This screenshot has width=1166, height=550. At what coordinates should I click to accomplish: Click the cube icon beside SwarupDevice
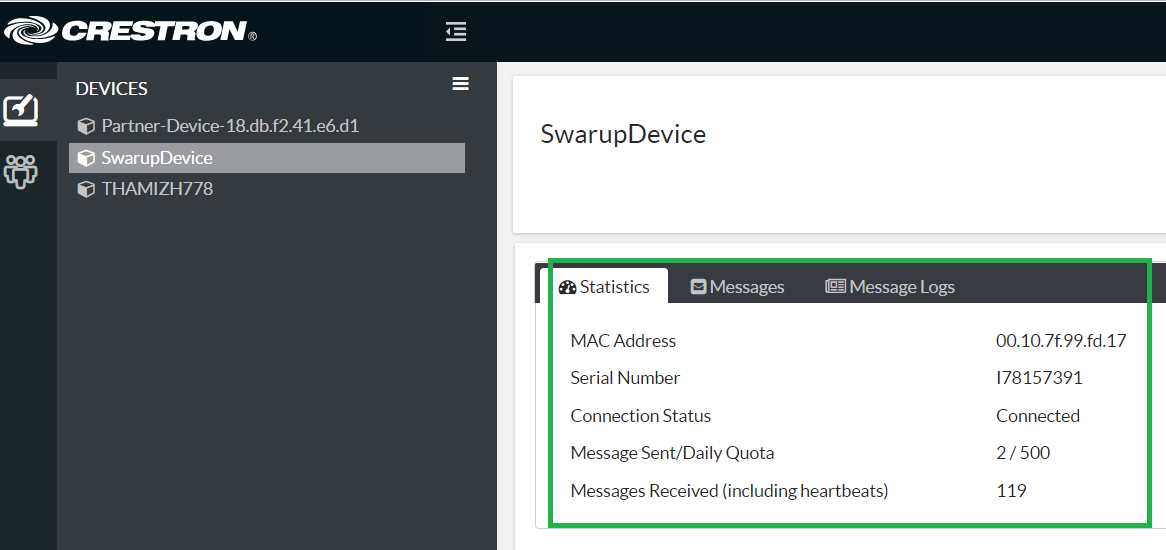(86, 158)
